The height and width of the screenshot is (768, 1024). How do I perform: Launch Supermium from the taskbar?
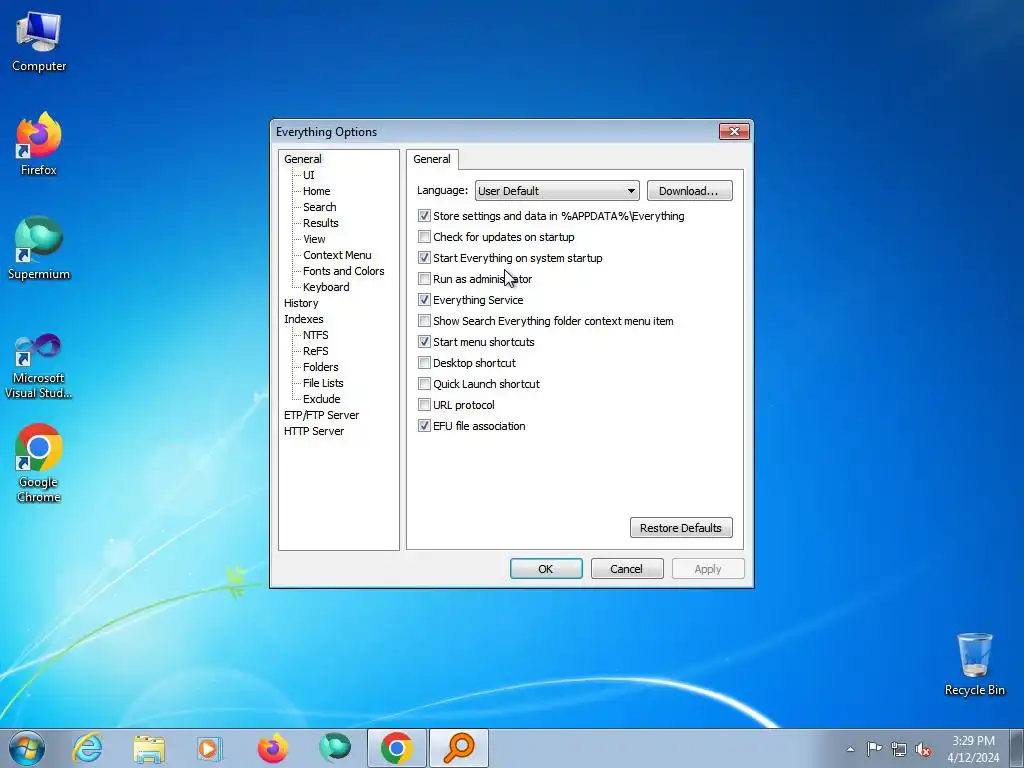(x=334, y=748)
